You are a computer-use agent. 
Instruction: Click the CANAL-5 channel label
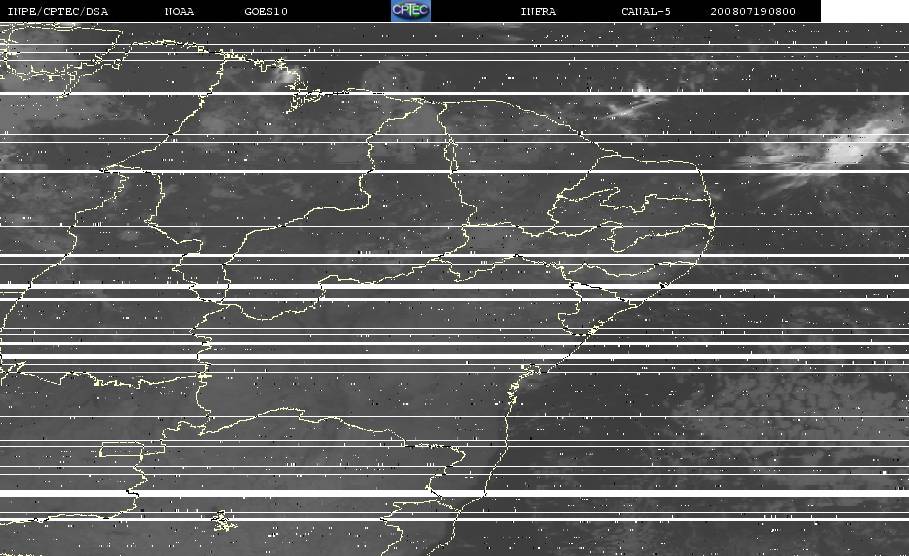tap(646, 11)
